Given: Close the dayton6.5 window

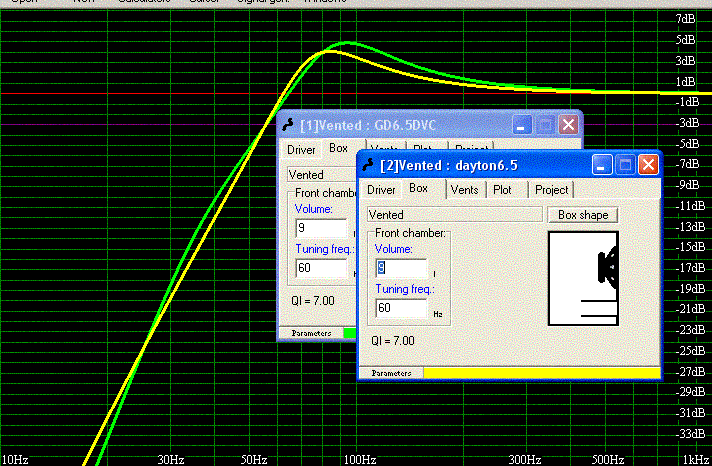Looking at the screenshot, I should pos(648,165).
